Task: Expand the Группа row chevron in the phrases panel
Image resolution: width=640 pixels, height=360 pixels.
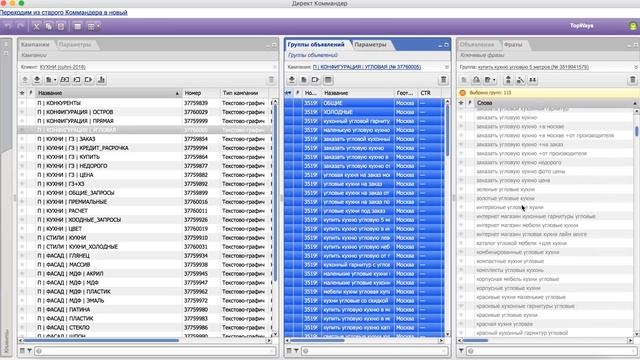Action: coord(636,67)
